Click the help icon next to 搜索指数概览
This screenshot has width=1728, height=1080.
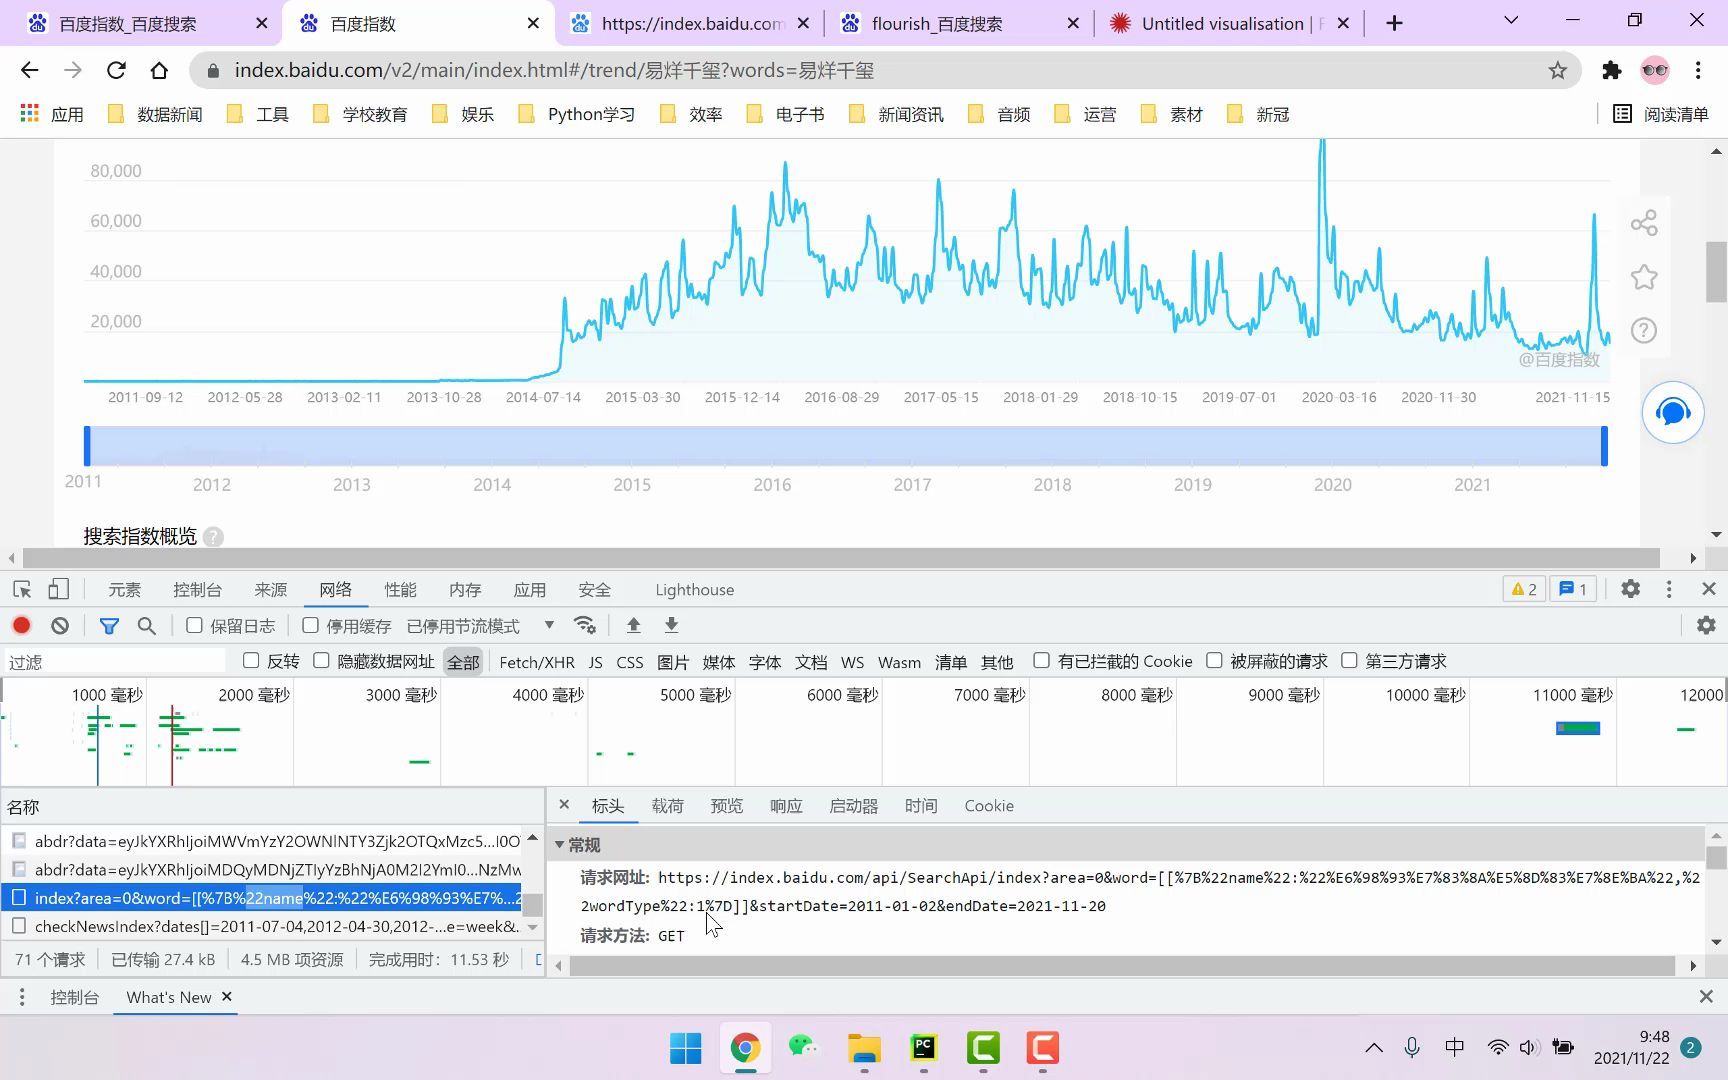pyautogui.click(x=213, y=537)
